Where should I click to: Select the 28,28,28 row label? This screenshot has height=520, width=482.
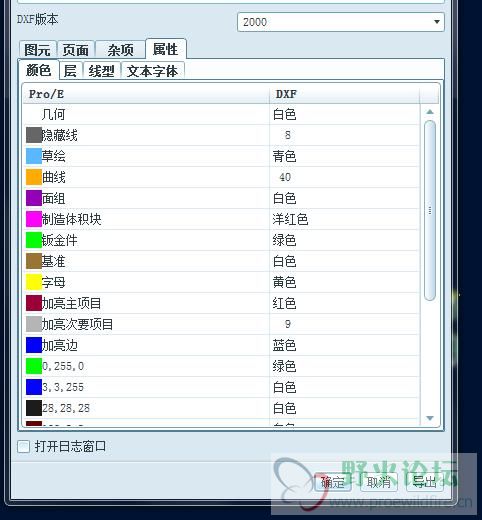point(66,408)
